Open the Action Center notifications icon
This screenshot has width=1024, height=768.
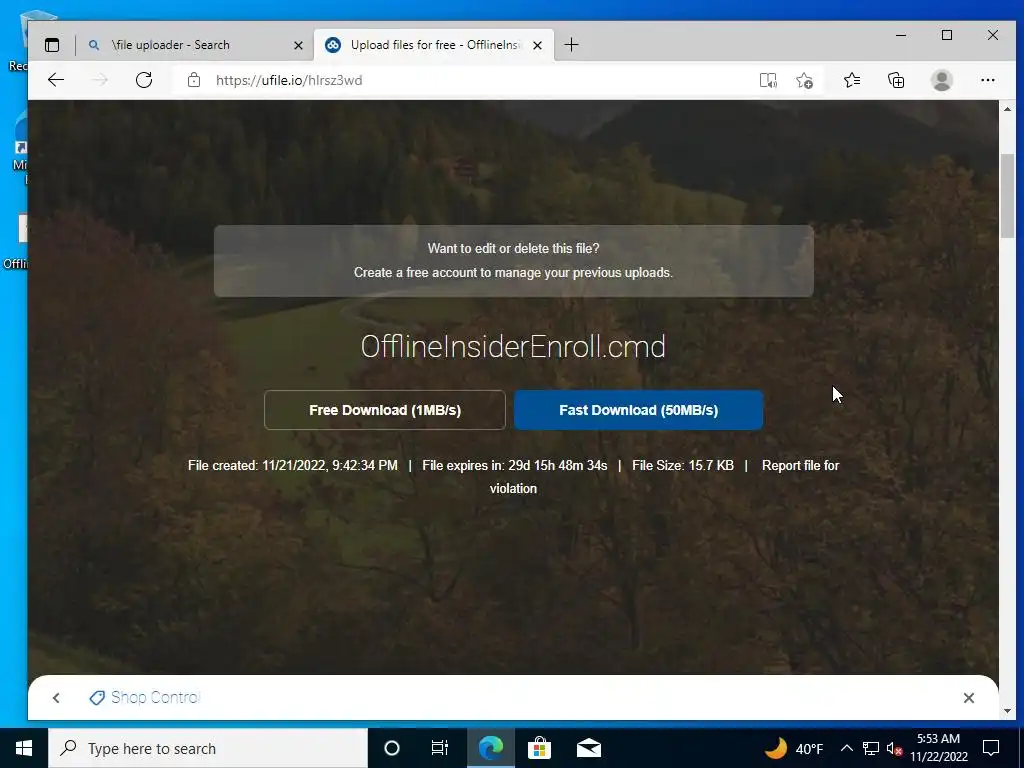pyautogui.click(x=991, y=748)
